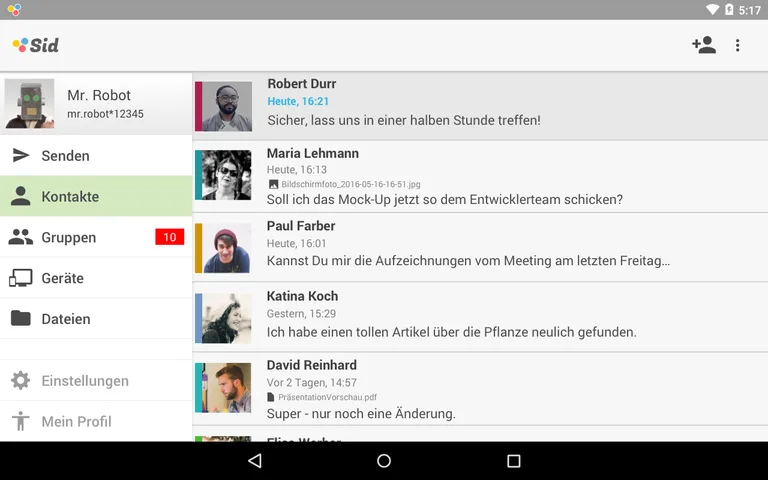This screenshot has height=480, width=768.
Task: Tap message 'Sicher, lass uns in einer halben Stunde treffen!'
Action: (404, 120)
